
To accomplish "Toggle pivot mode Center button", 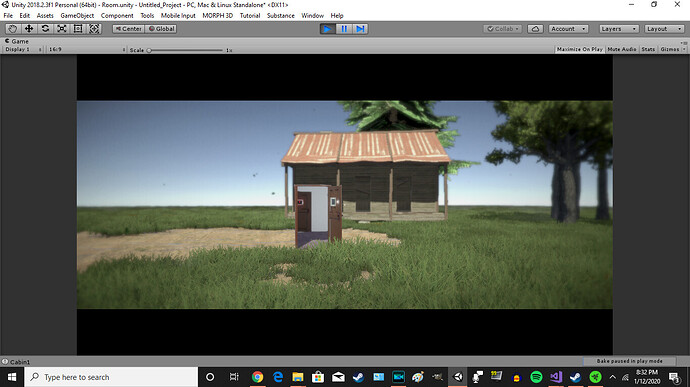I will pyautogui.click(x=128, y=29).
